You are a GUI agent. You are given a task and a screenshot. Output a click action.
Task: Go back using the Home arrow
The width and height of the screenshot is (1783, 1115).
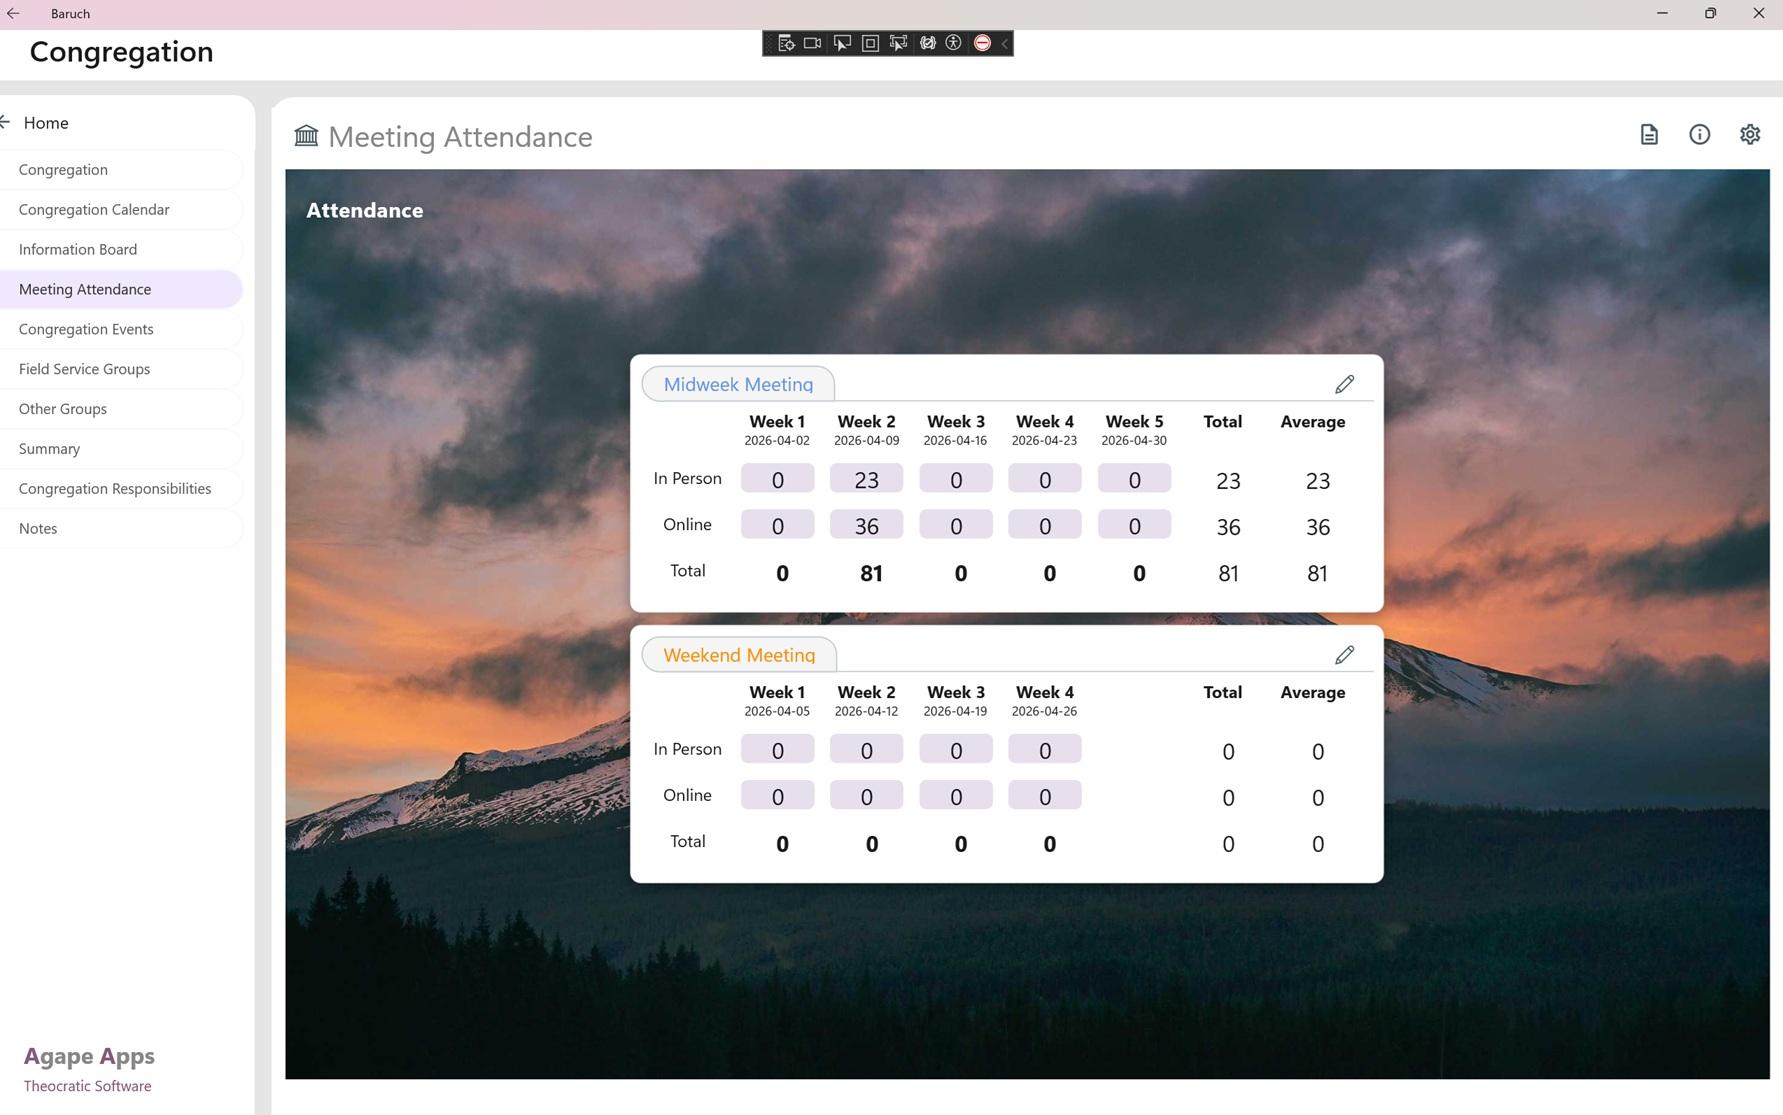click(x=7, y=122)
